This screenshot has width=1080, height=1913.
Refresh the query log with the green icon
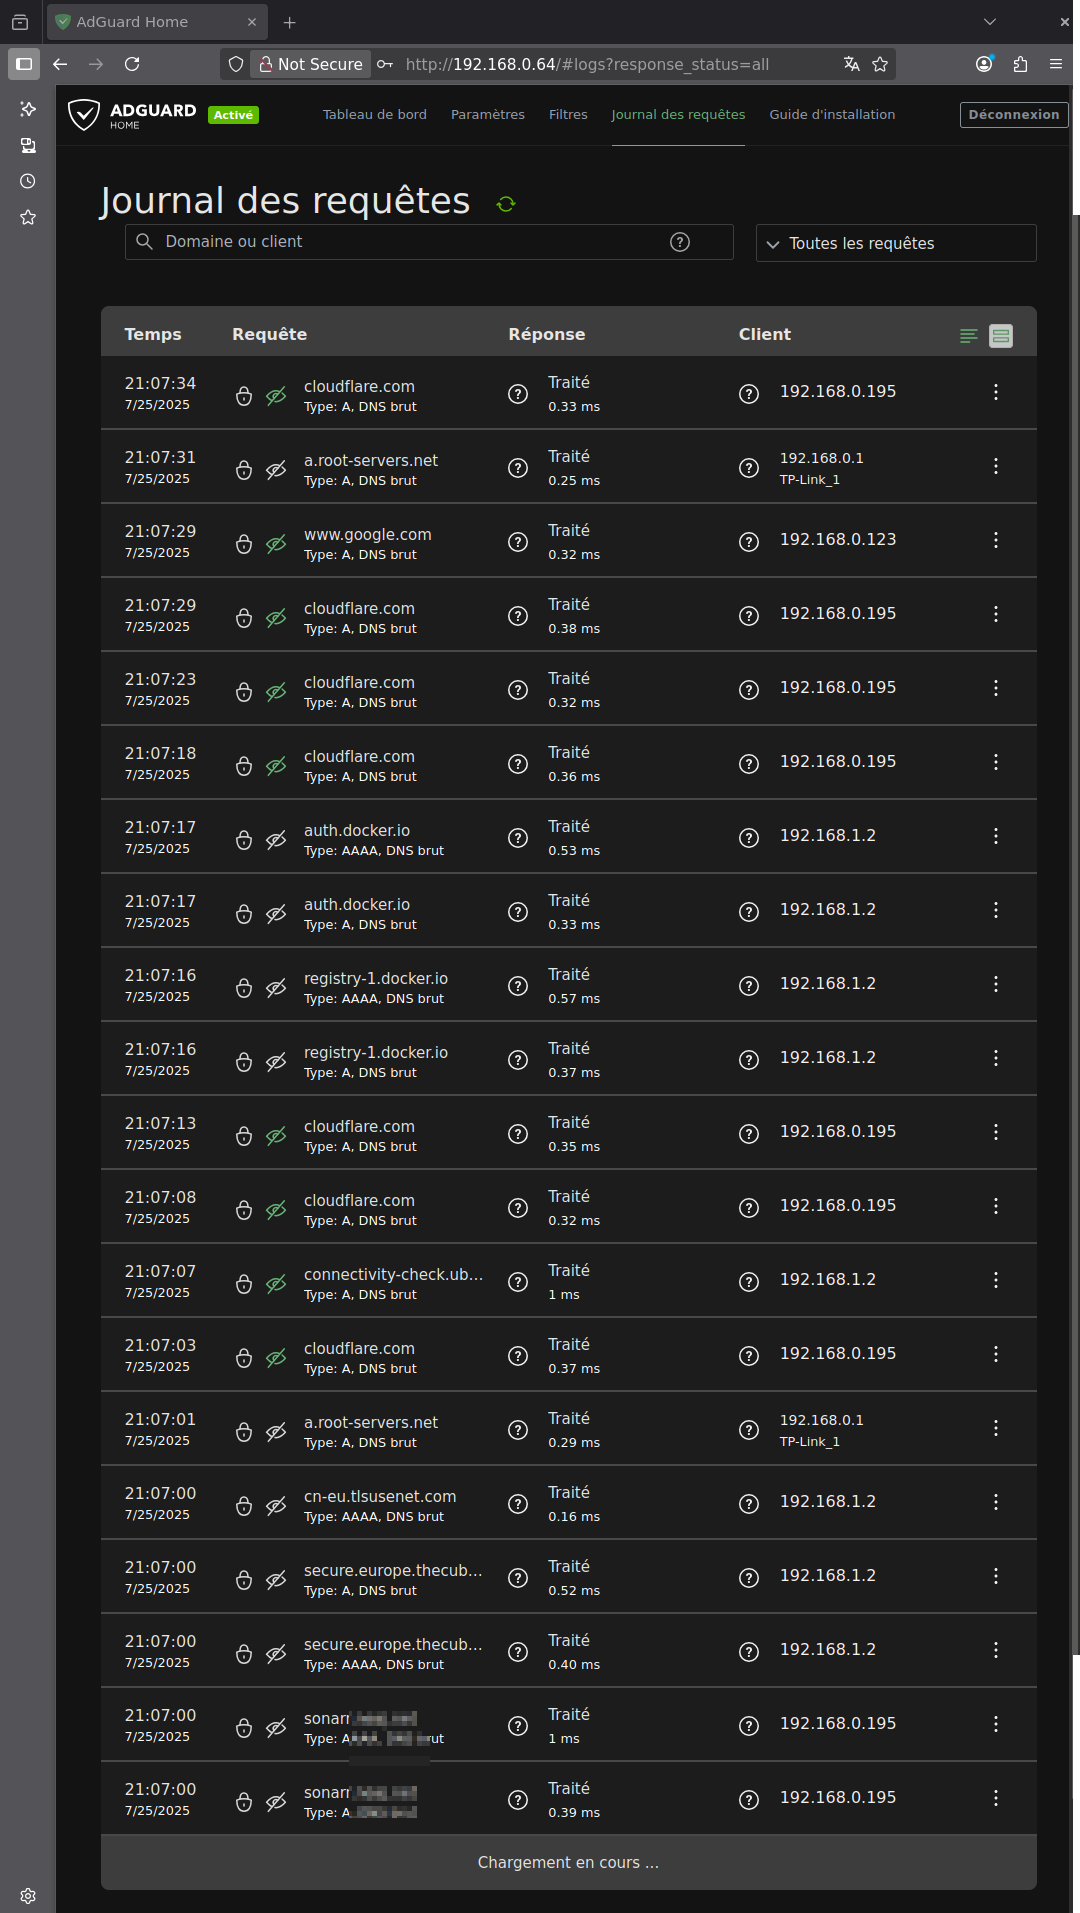506,204
